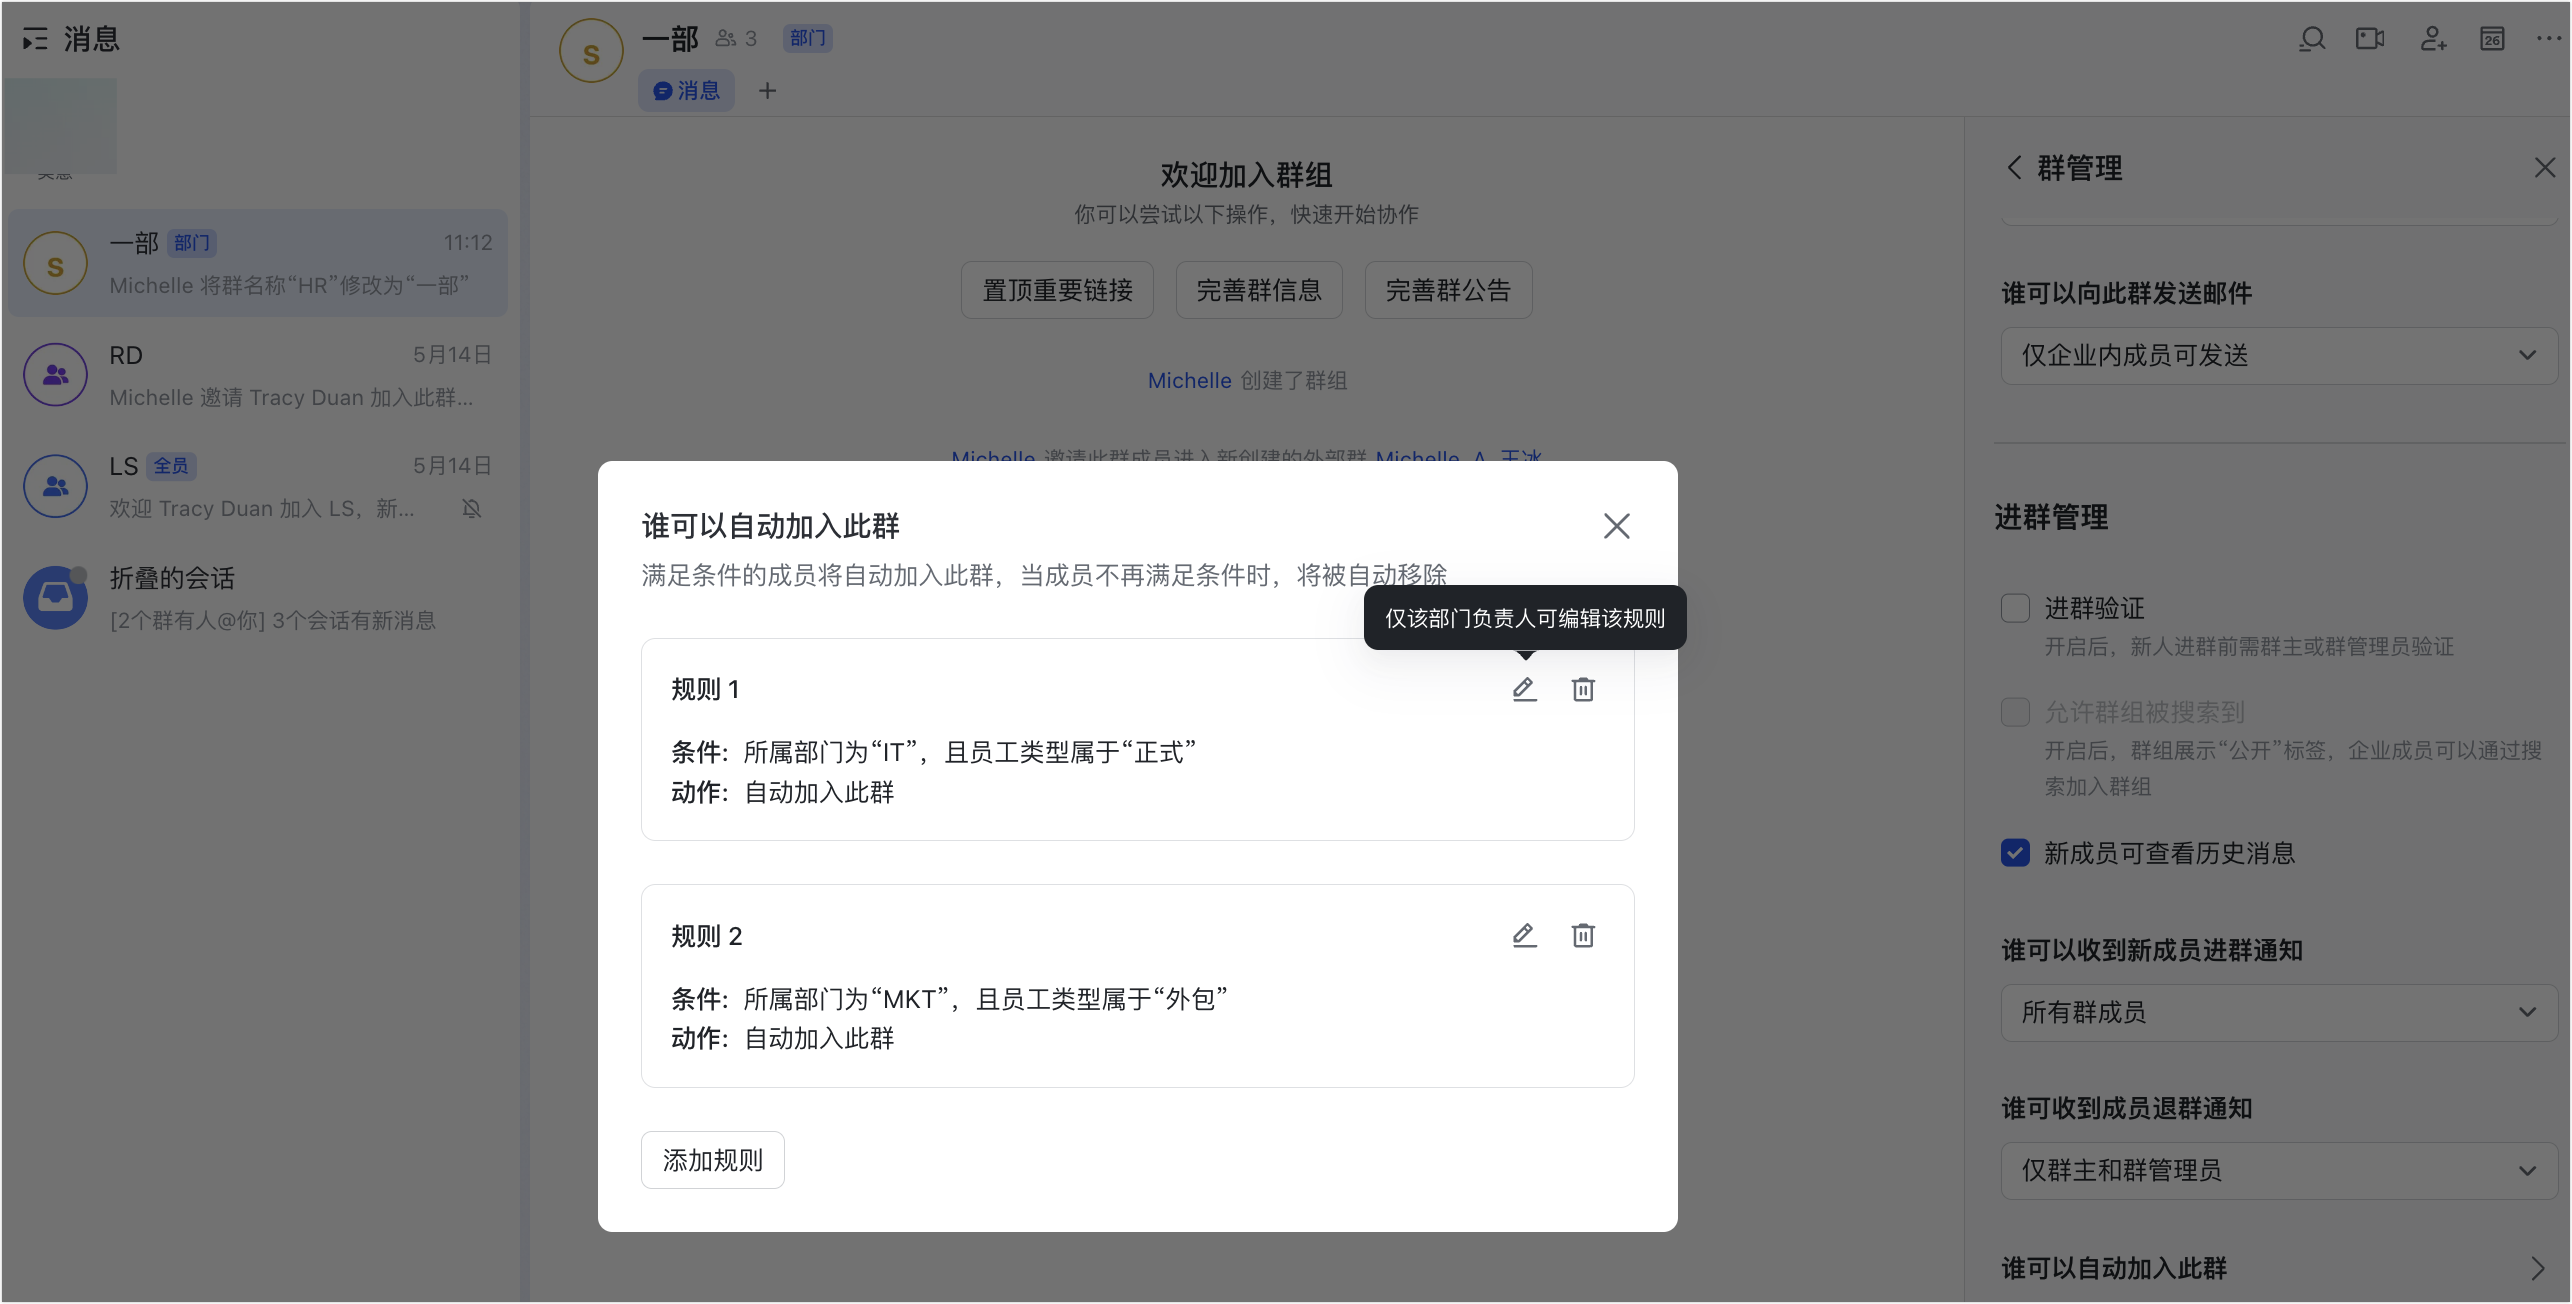The image size is (2572, 1304).
Task: Click the muted bell icon on LS chat
Action: [472, 509]
